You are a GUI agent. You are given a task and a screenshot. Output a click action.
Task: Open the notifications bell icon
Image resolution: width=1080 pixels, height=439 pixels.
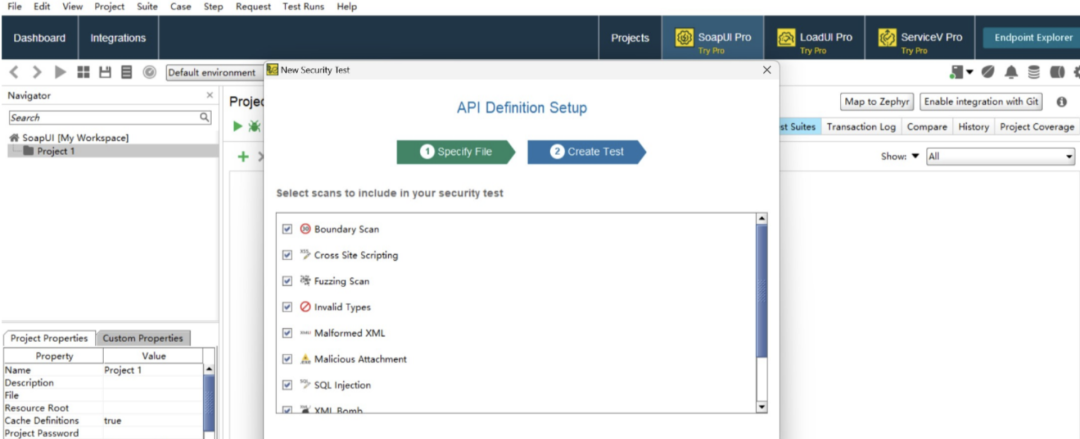tap(1011, 72)
